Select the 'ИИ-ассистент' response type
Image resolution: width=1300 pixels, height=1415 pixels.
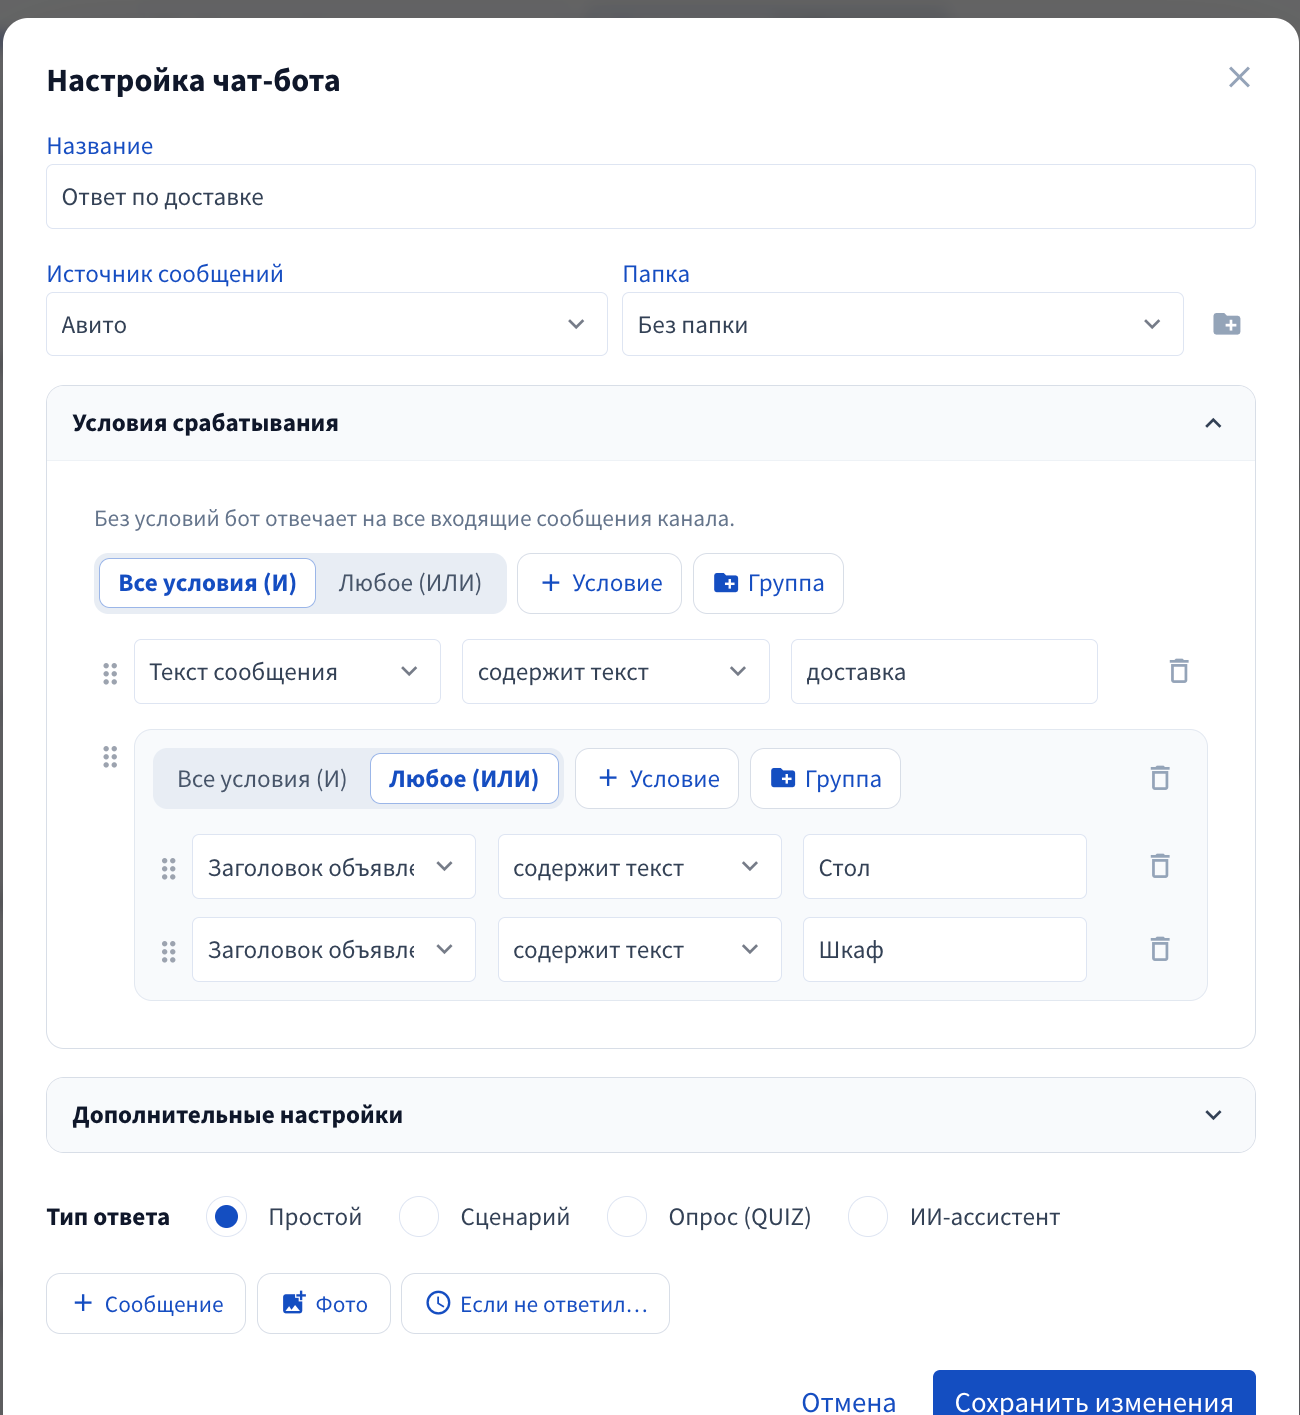pyautogui.click(x=868, y=1217)
